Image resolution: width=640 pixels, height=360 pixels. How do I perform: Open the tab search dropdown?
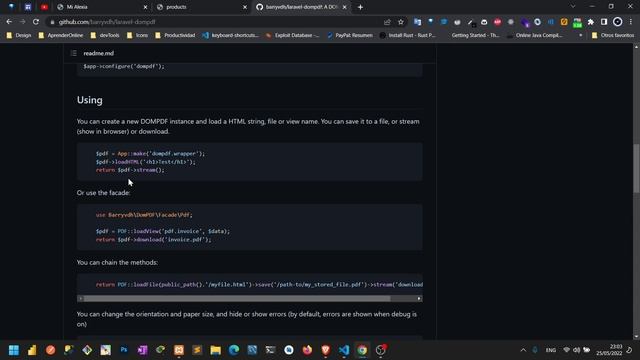click(x=573, y=7)
